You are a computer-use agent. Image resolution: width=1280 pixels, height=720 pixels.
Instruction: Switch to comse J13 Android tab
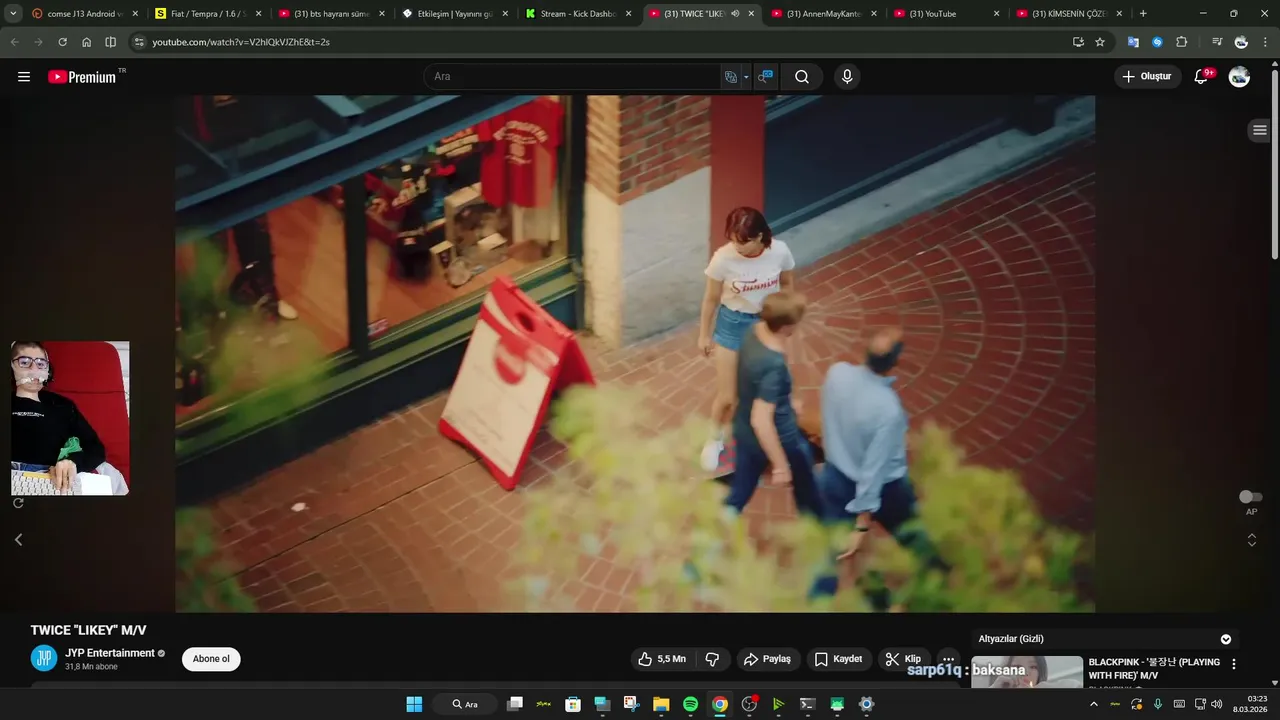tap(84, 14)
